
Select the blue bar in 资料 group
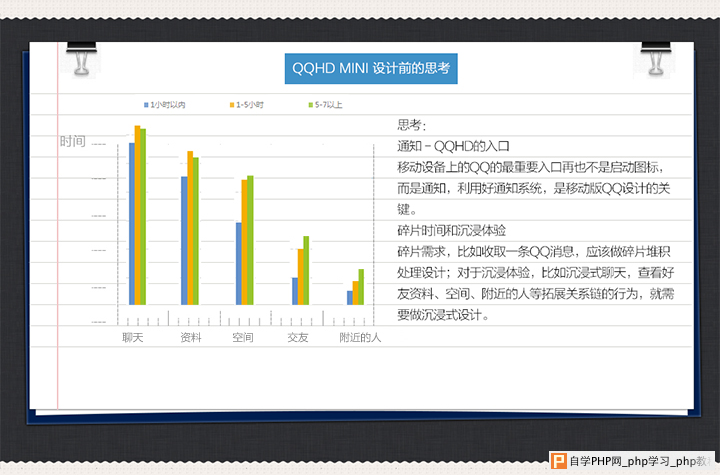(184, 240)
